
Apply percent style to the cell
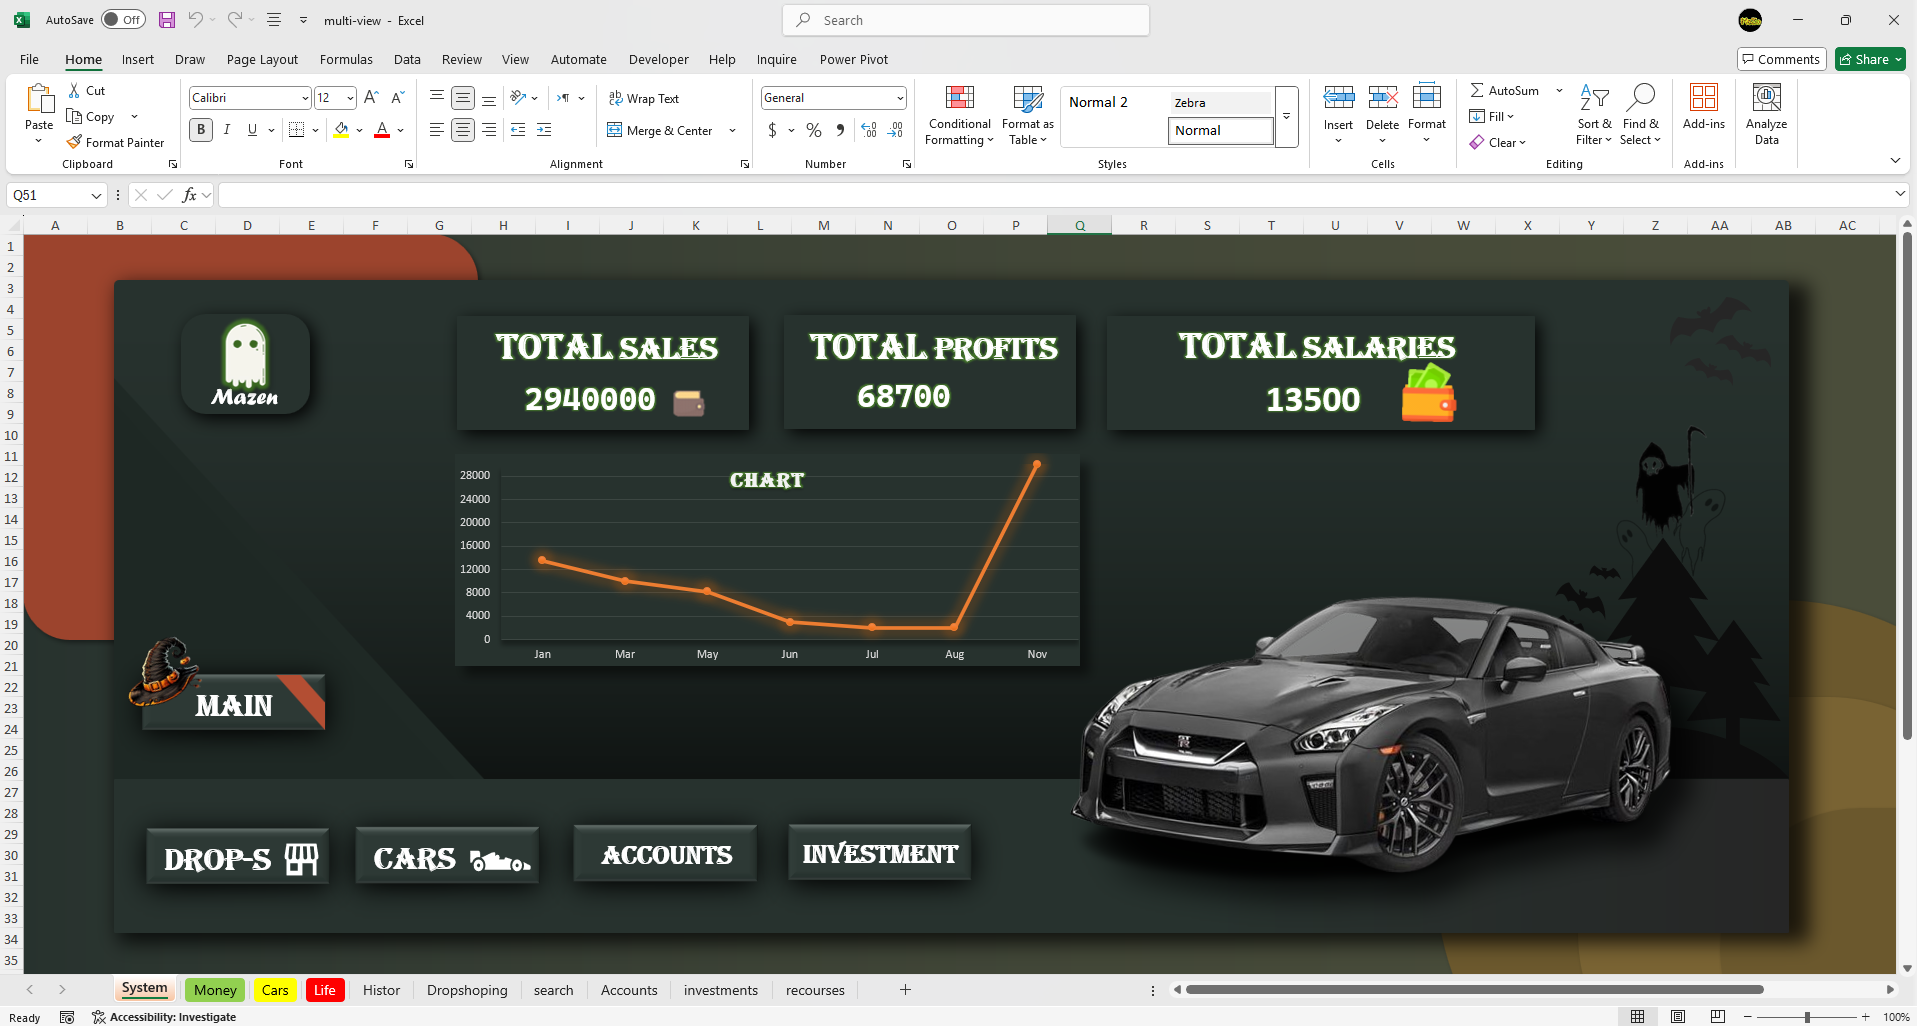point(814,131)
